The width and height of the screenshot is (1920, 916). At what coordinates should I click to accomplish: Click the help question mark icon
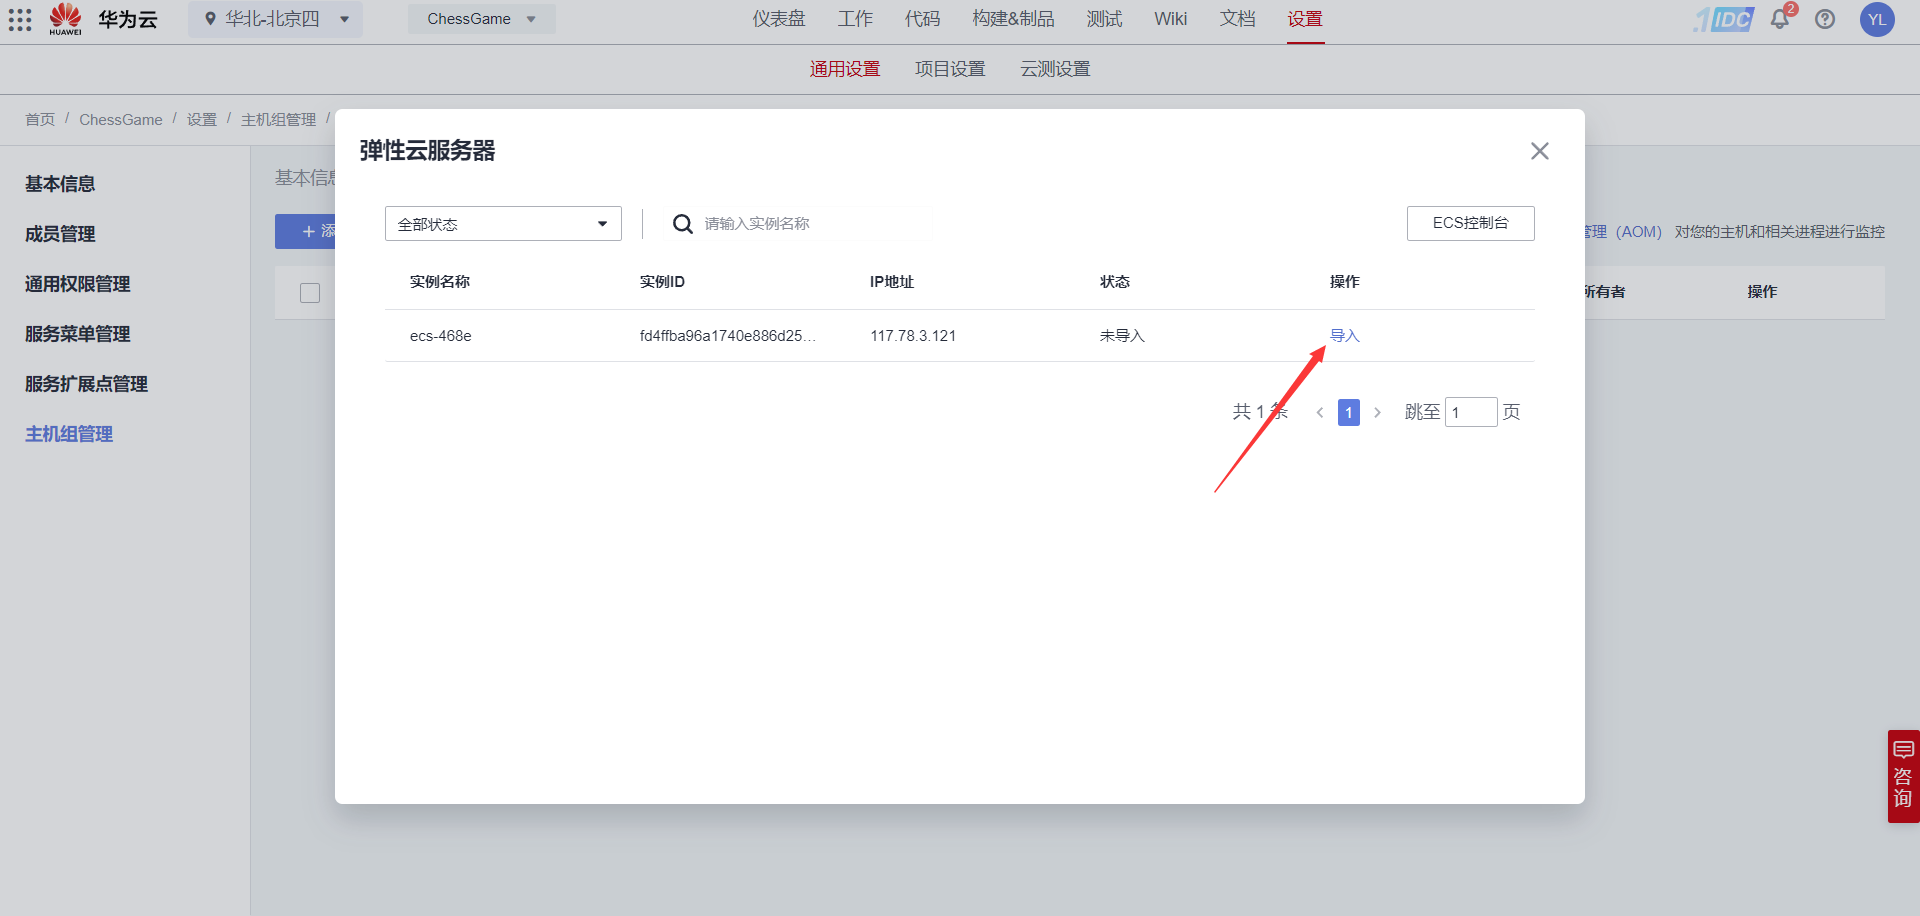pyautogui.click(x=1825, y=19)
